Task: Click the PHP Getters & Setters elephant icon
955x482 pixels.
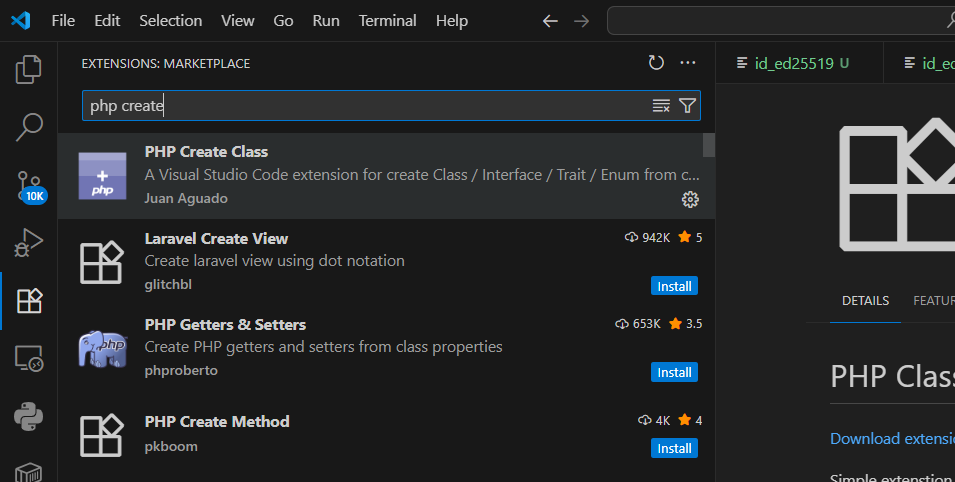Action: pyautogui.click(x=102, y=349)
